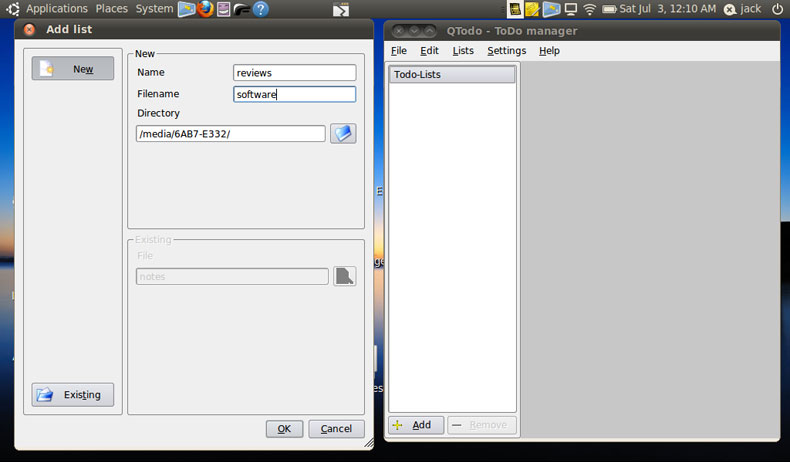Open the directory browse folder icon
This screenshot has height=462, width=790.
(343, 134)
